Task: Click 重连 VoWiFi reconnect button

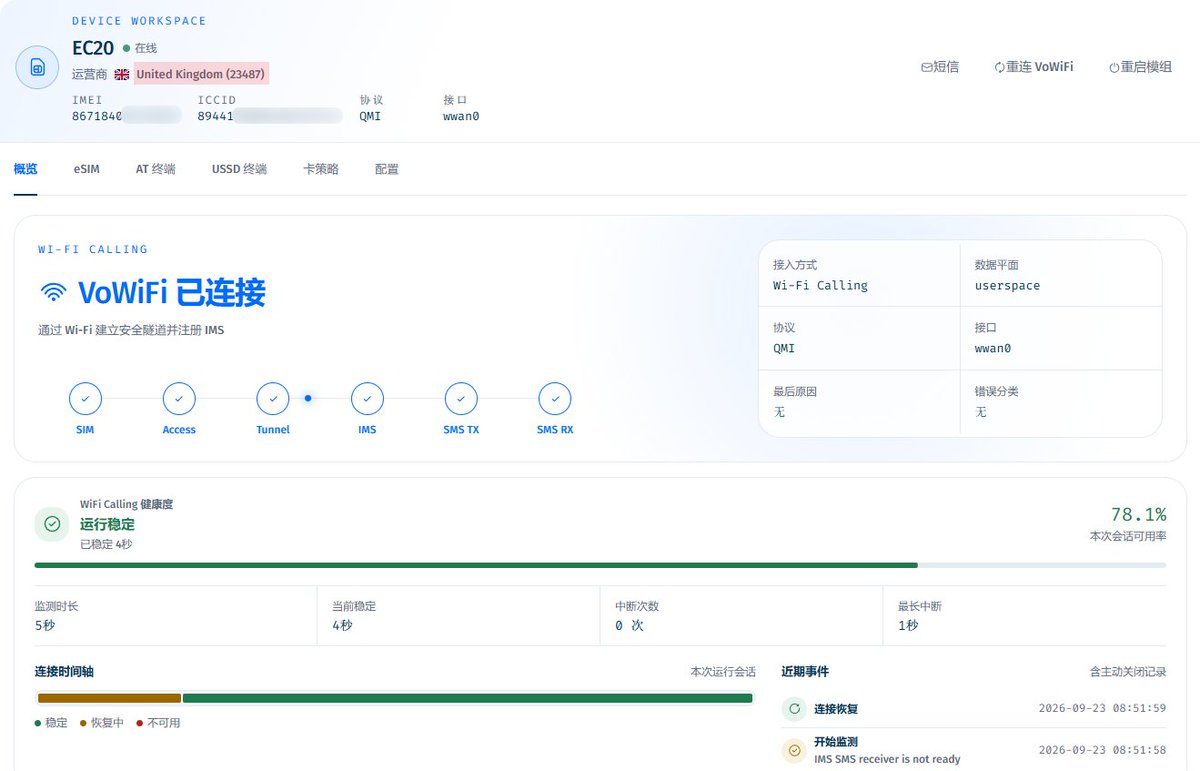Action: 1034,67
